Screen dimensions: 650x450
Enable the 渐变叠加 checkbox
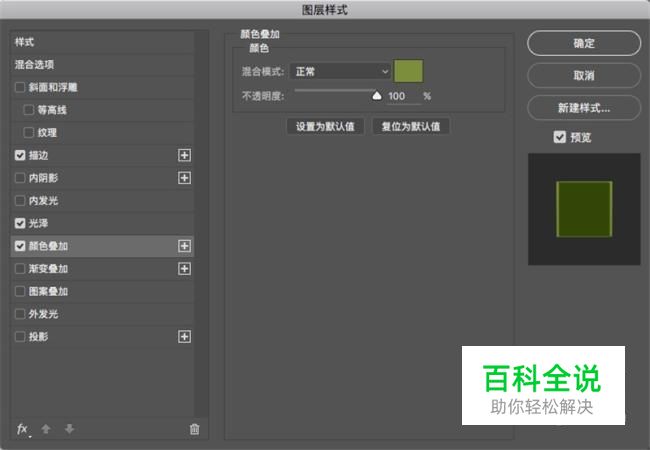point(20,269)
